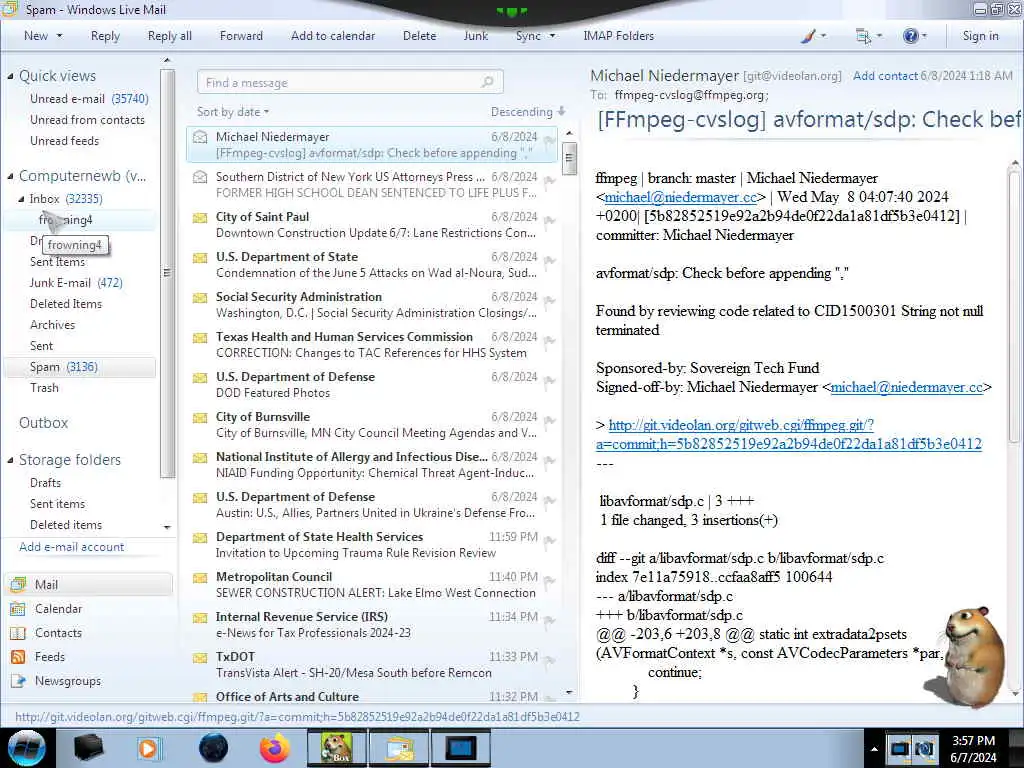
Task: Click the open-envelope icon beside Michael Niedermayer
Action: click(200, 137)
